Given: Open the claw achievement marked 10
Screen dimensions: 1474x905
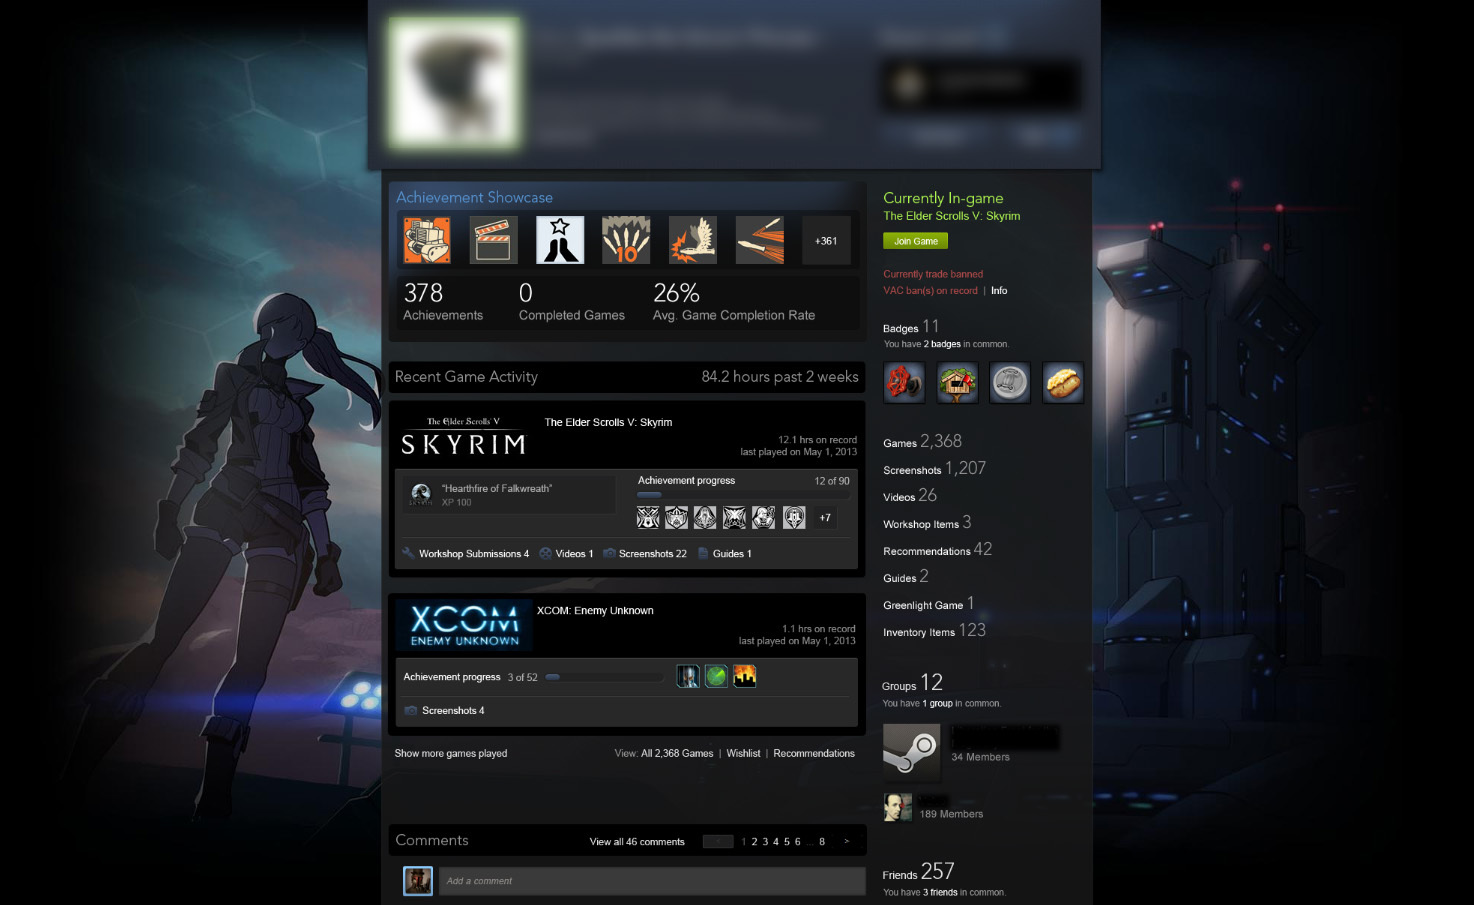Looking at the screenshot, I should tap(626, 240).
